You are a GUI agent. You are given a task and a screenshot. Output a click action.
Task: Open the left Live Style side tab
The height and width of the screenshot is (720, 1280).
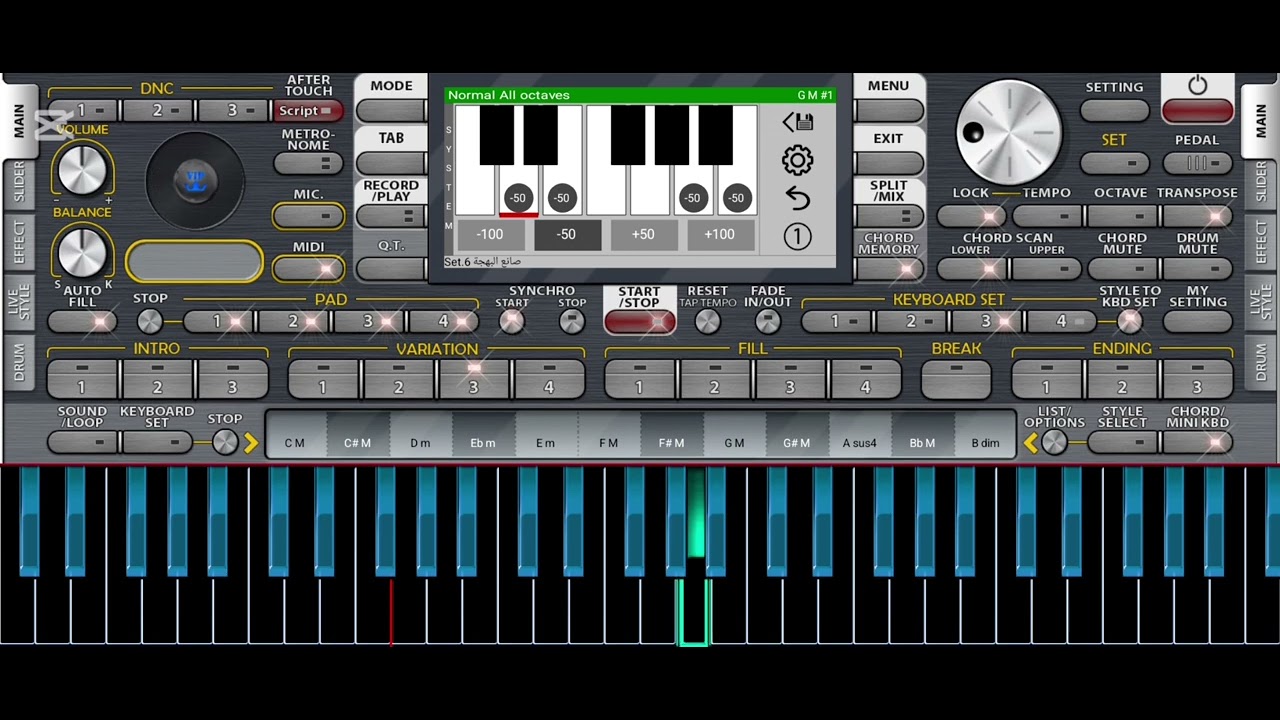19,302
